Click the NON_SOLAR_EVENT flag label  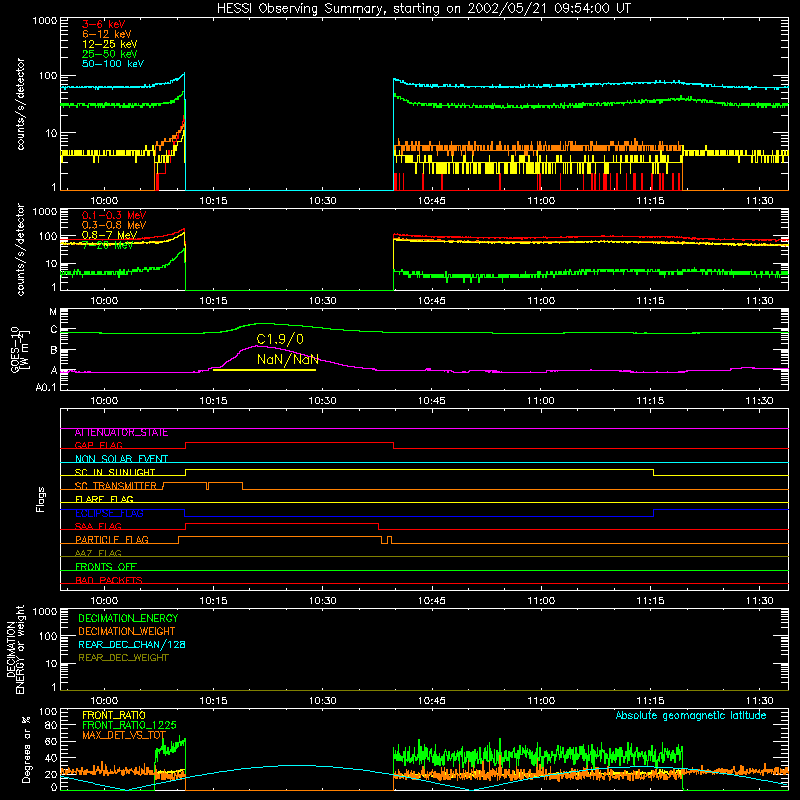click(x=121, y=459)
